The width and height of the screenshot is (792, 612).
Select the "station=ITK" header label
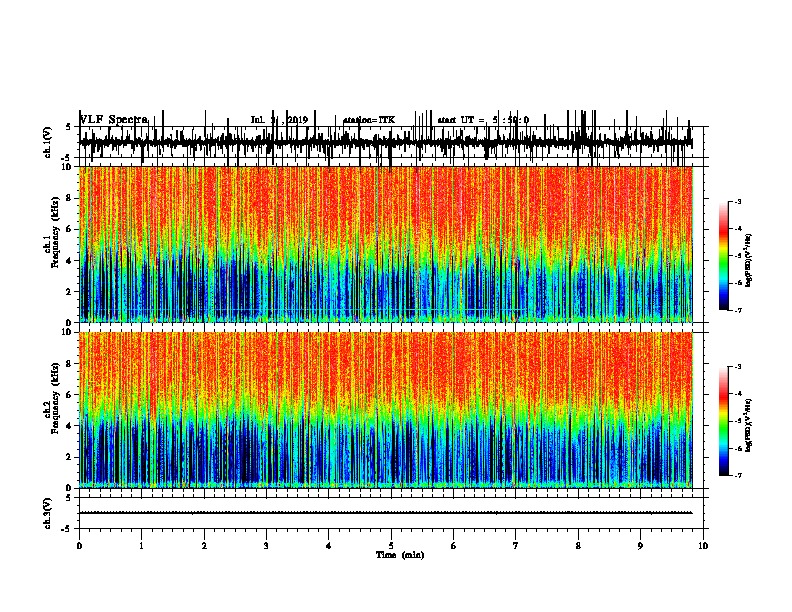click(x=369, y=120)
